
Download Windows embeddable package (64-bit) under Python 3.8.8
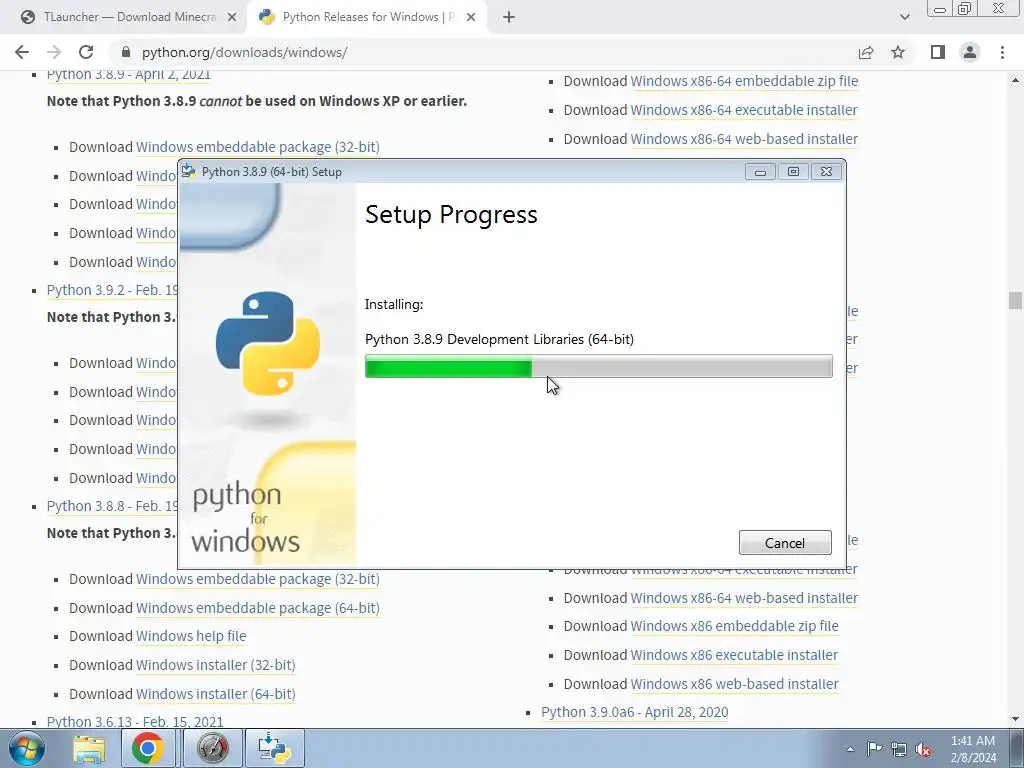[257, 608]
